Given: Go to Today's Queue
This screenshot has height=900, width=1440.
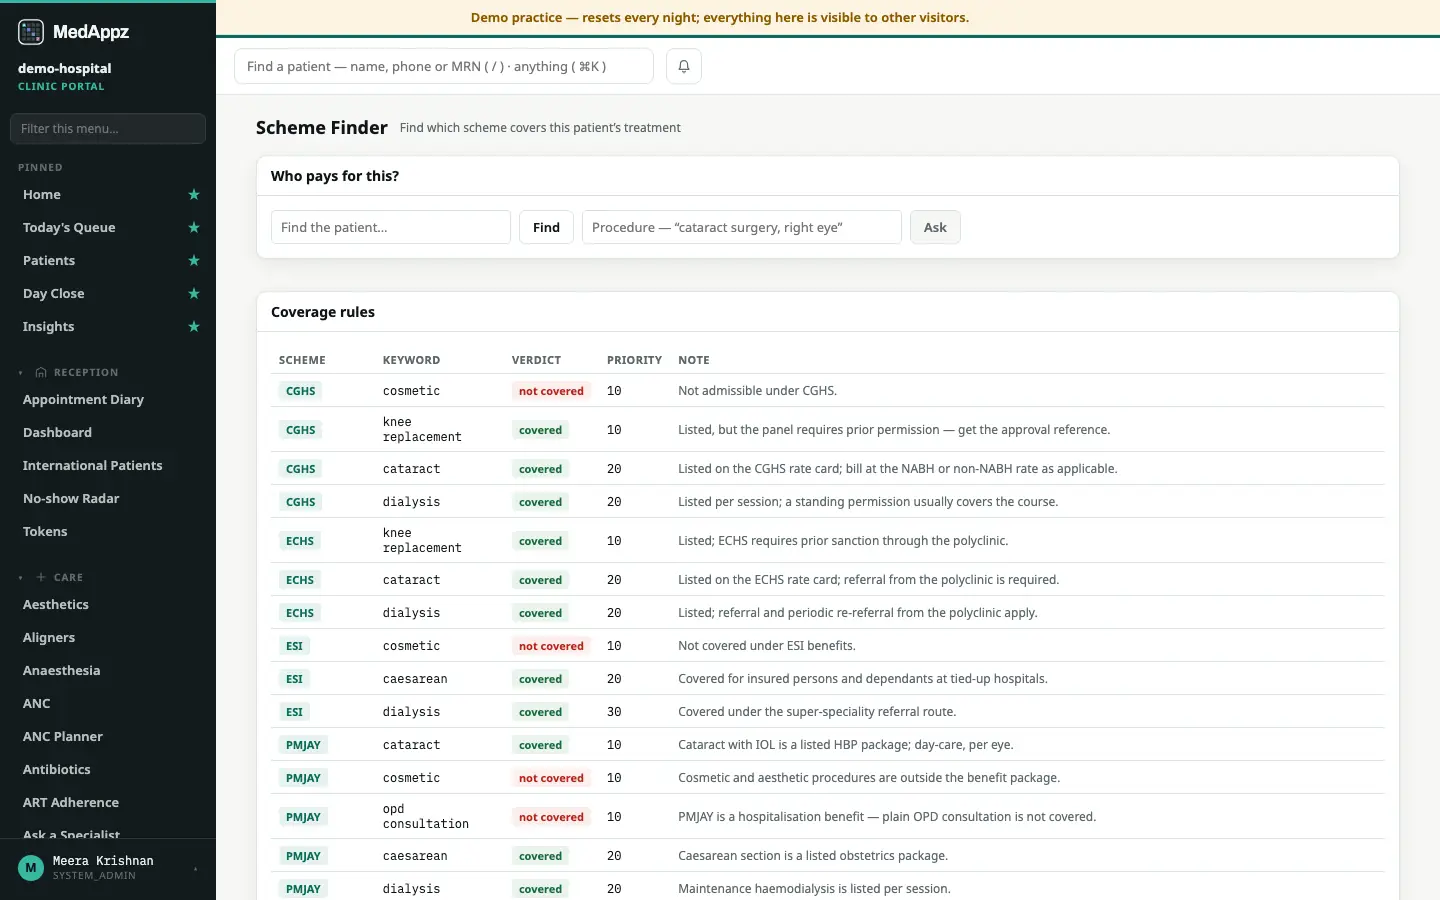Looking at the screenshot, I should (x=69, y=228).
